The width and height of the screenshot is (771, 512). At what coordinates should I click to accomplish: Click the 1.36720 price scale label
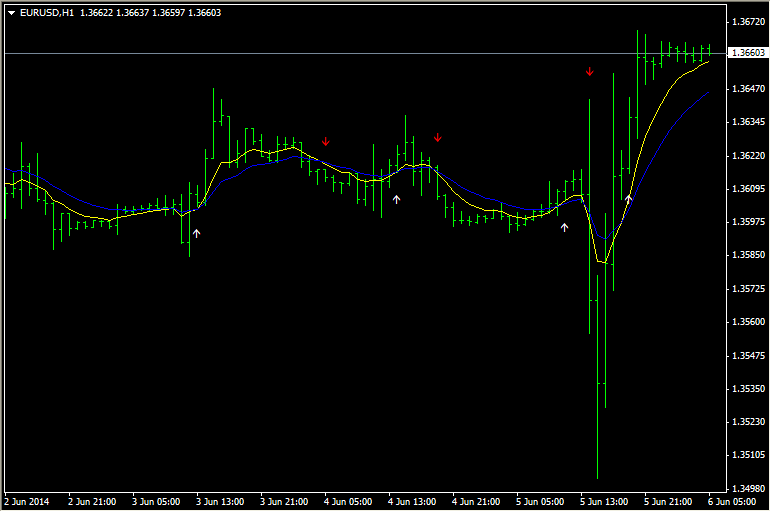(749, 22)
